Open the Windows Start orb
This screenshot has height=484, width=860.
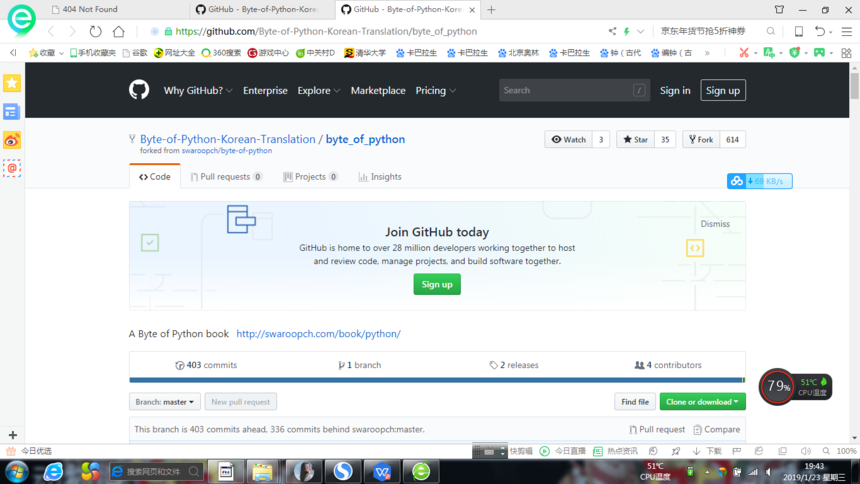(16, 471)
